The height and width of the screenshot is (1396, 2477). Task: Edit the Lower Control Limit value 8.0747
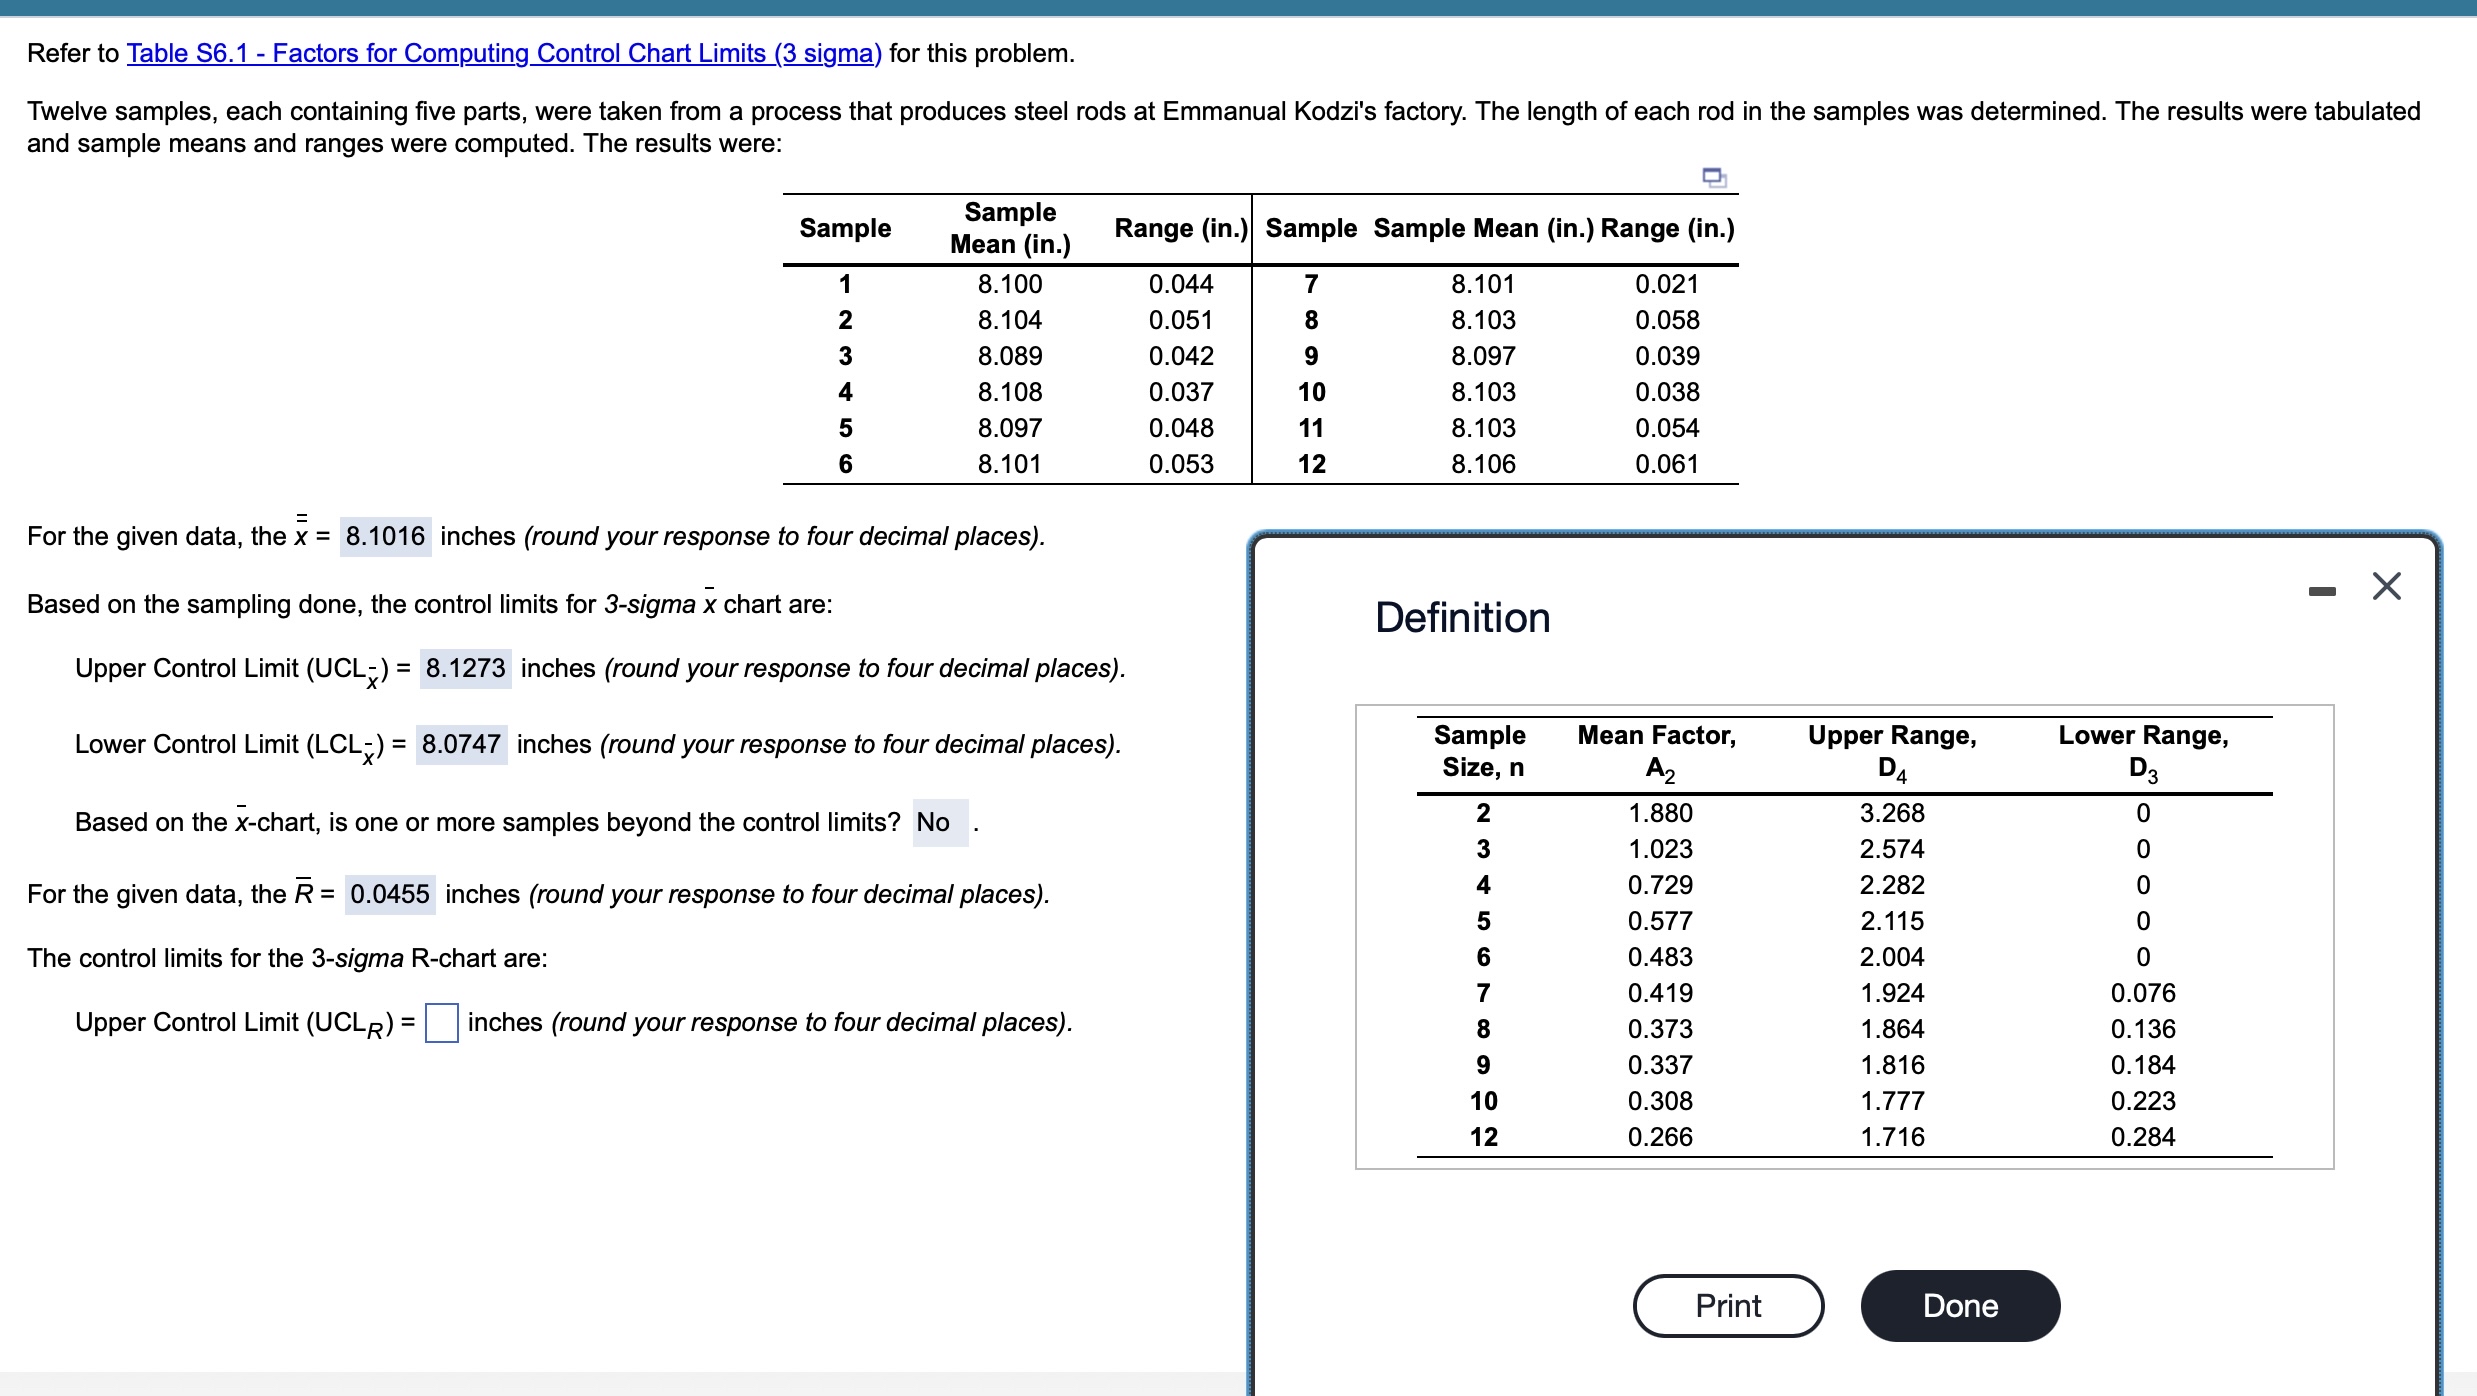click(461, 744)
